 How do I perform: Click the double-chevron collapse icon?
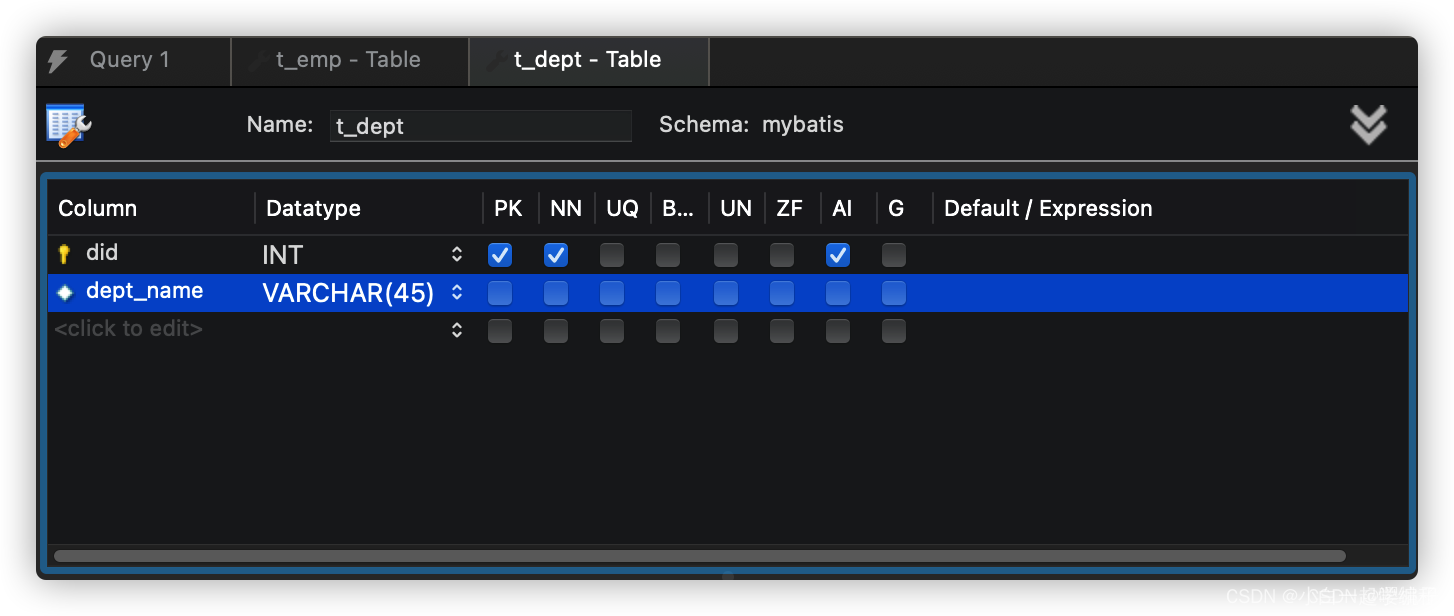[x=1368, y=125]
